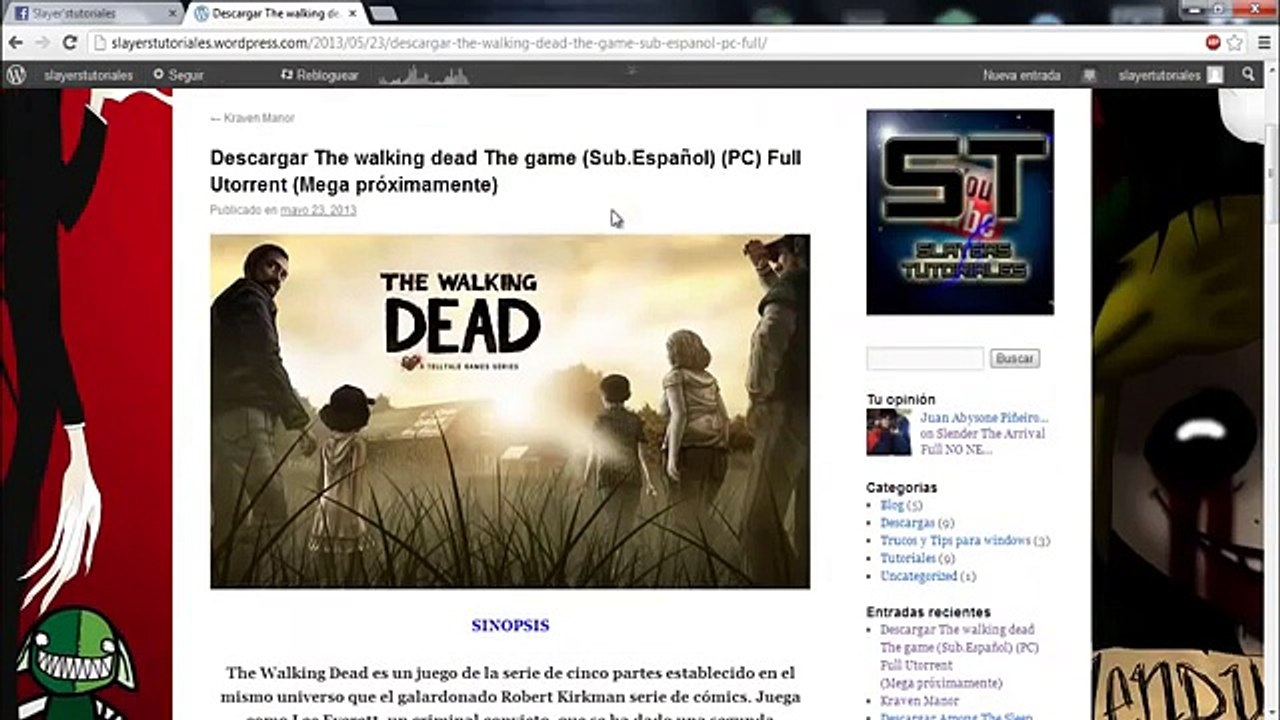Select the Descargar The walking dead tab
This screenshot has width=1280, height=720.
(x=275, y=14)
